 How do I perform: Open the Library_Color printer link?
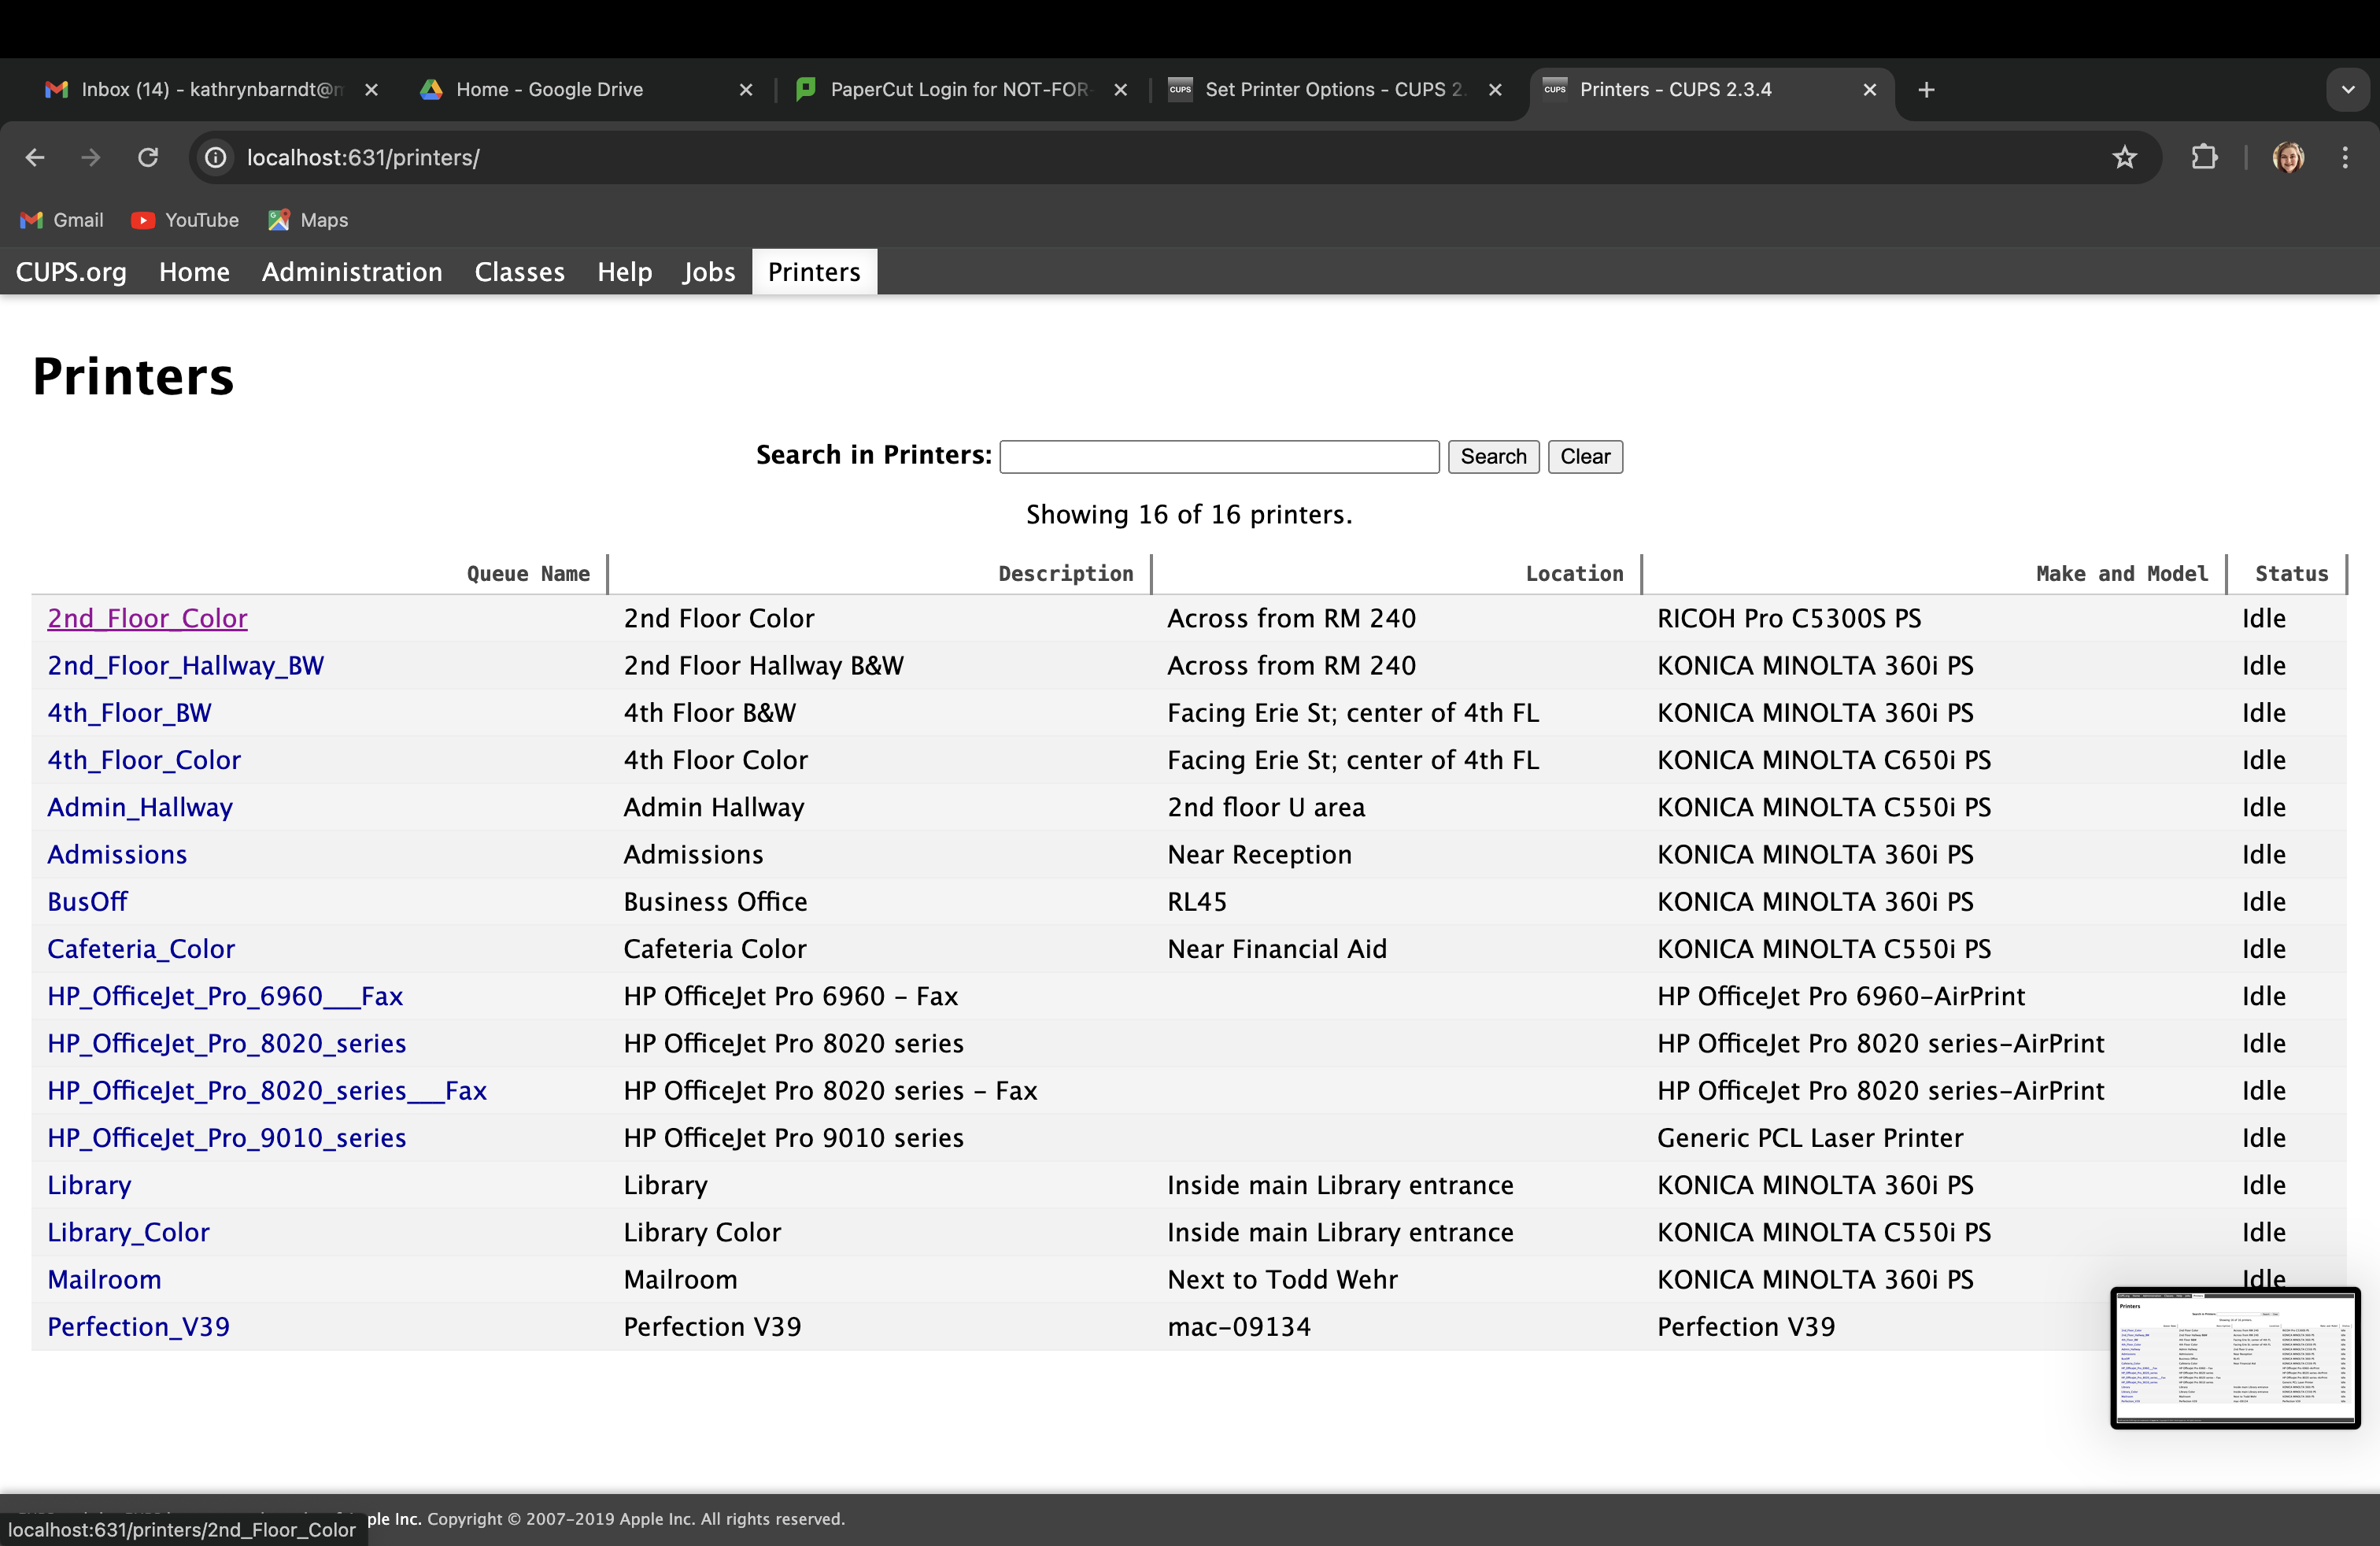point(128,1232)
